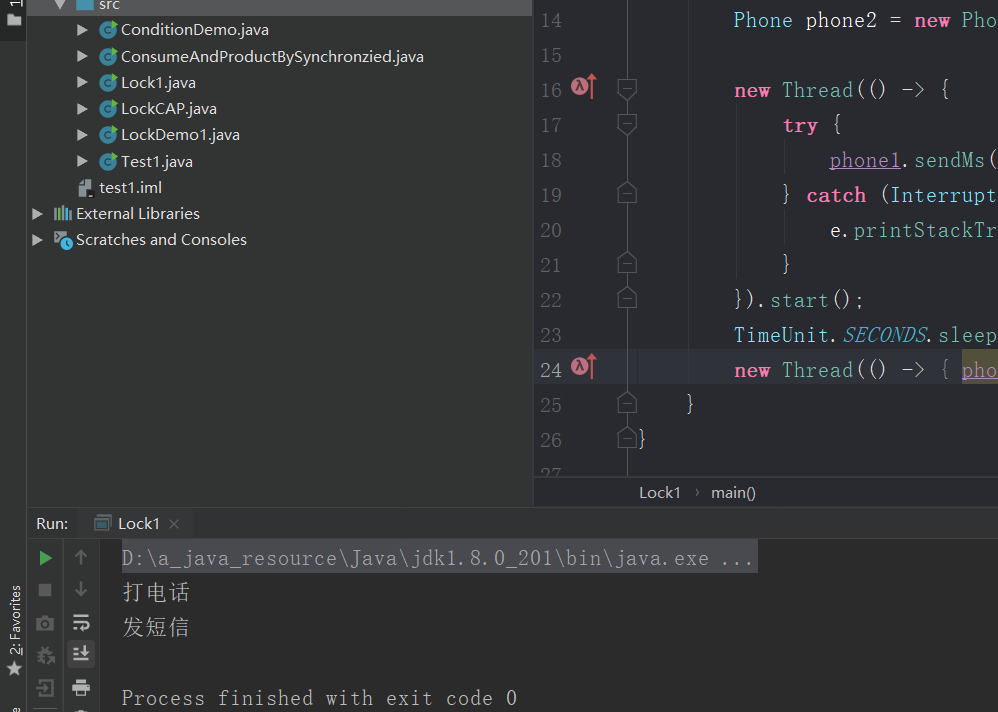This screenshot has width=998, height=712.
Task: Select Lock1.java in project tree
Action: [158, 83]
